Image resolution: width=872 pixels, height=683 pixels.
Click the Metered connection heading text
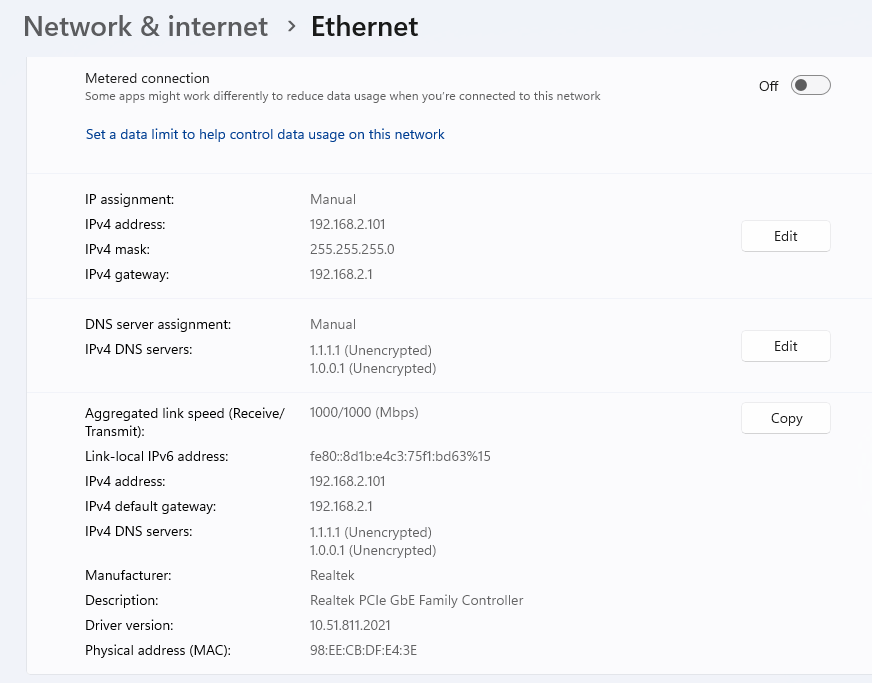147,78
